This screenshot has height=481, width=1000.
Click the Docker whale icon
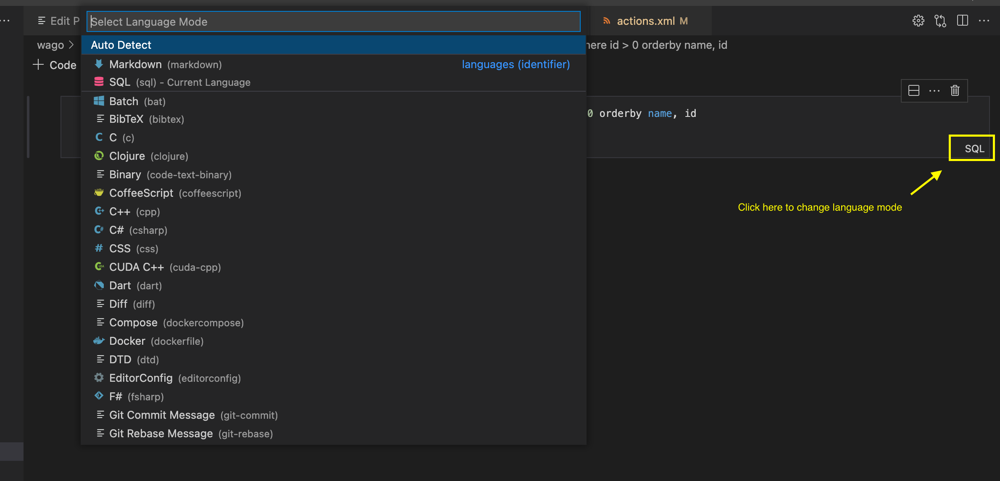(x=99, y=341)
